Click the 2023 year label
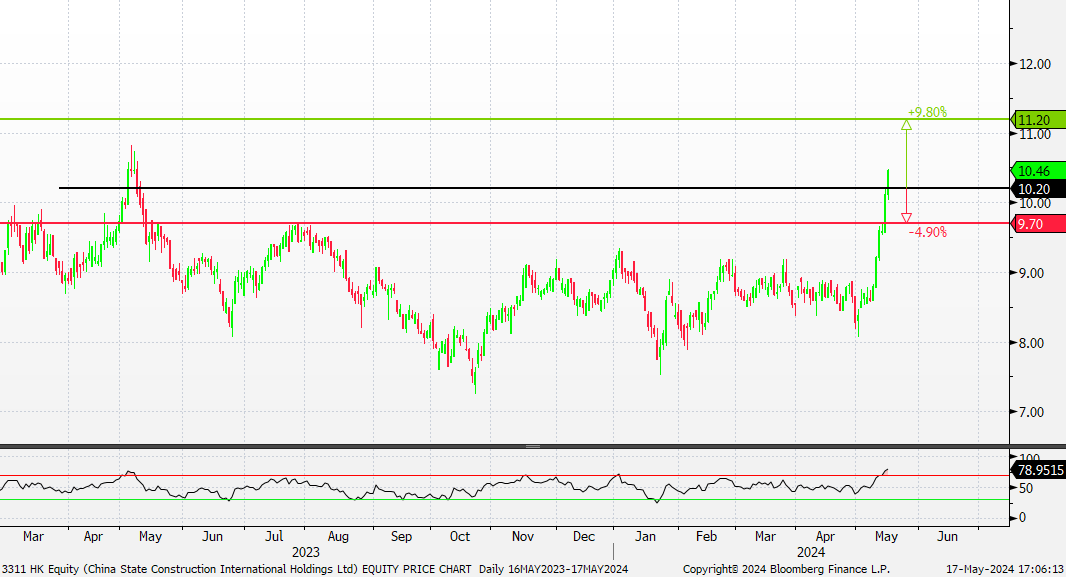The width and height of the screenshot is (1066, 577). pyautogui.click(x=305, y=553)
